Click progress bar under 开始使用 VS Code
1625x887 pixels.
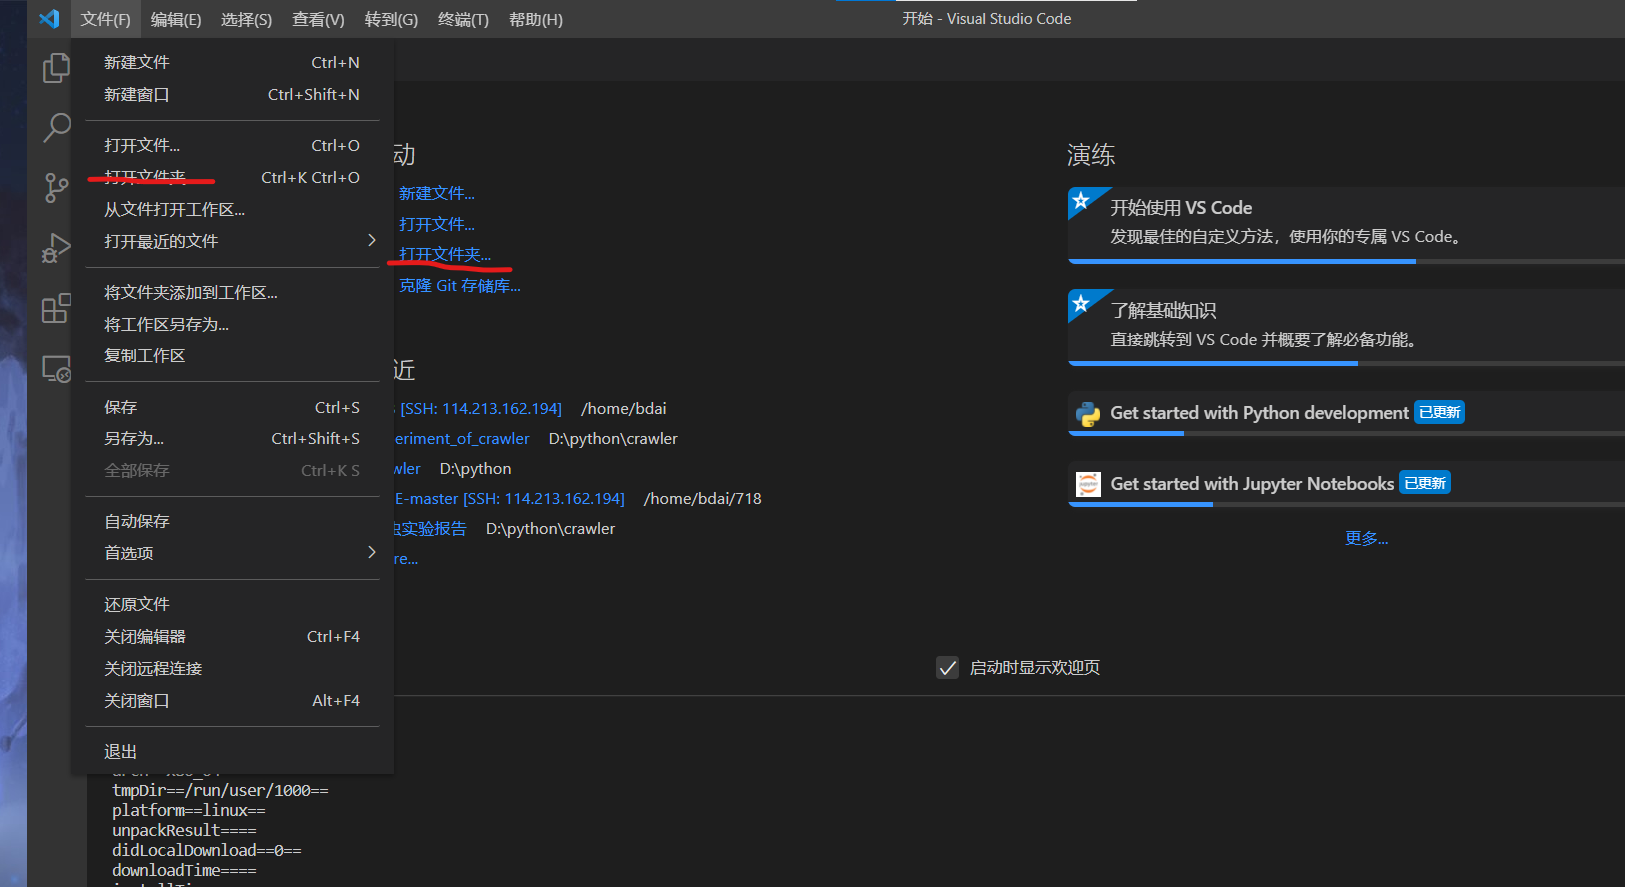point(1346,261)
